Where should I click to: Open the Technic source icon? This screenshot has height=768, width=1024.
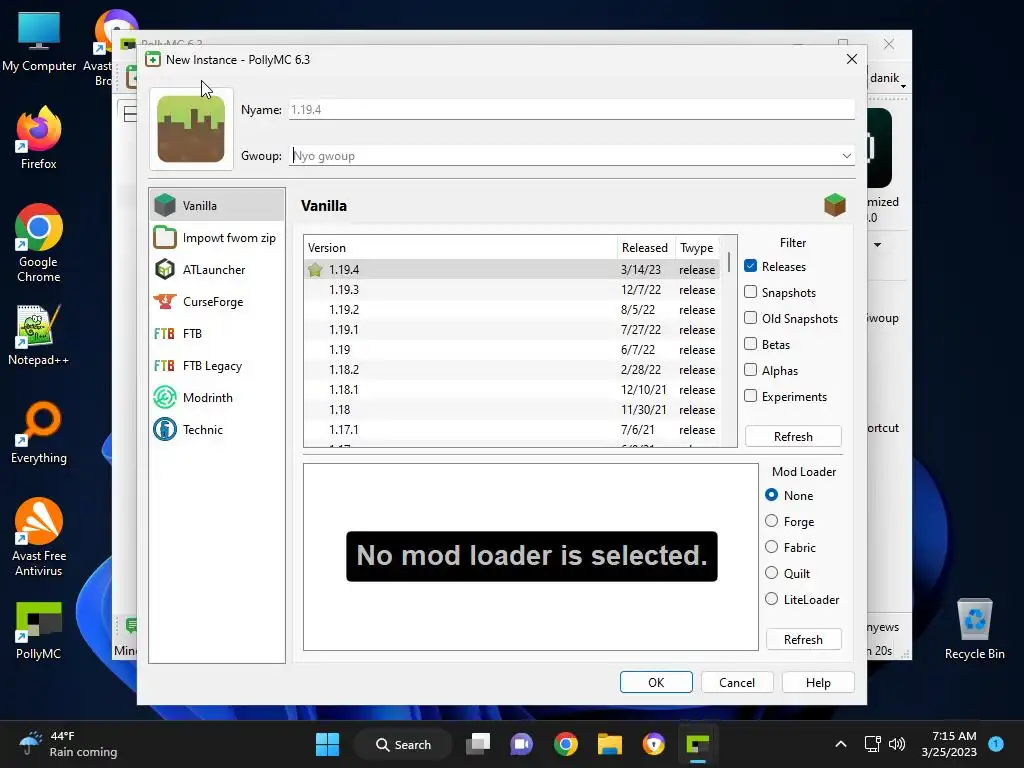[165, 429]
